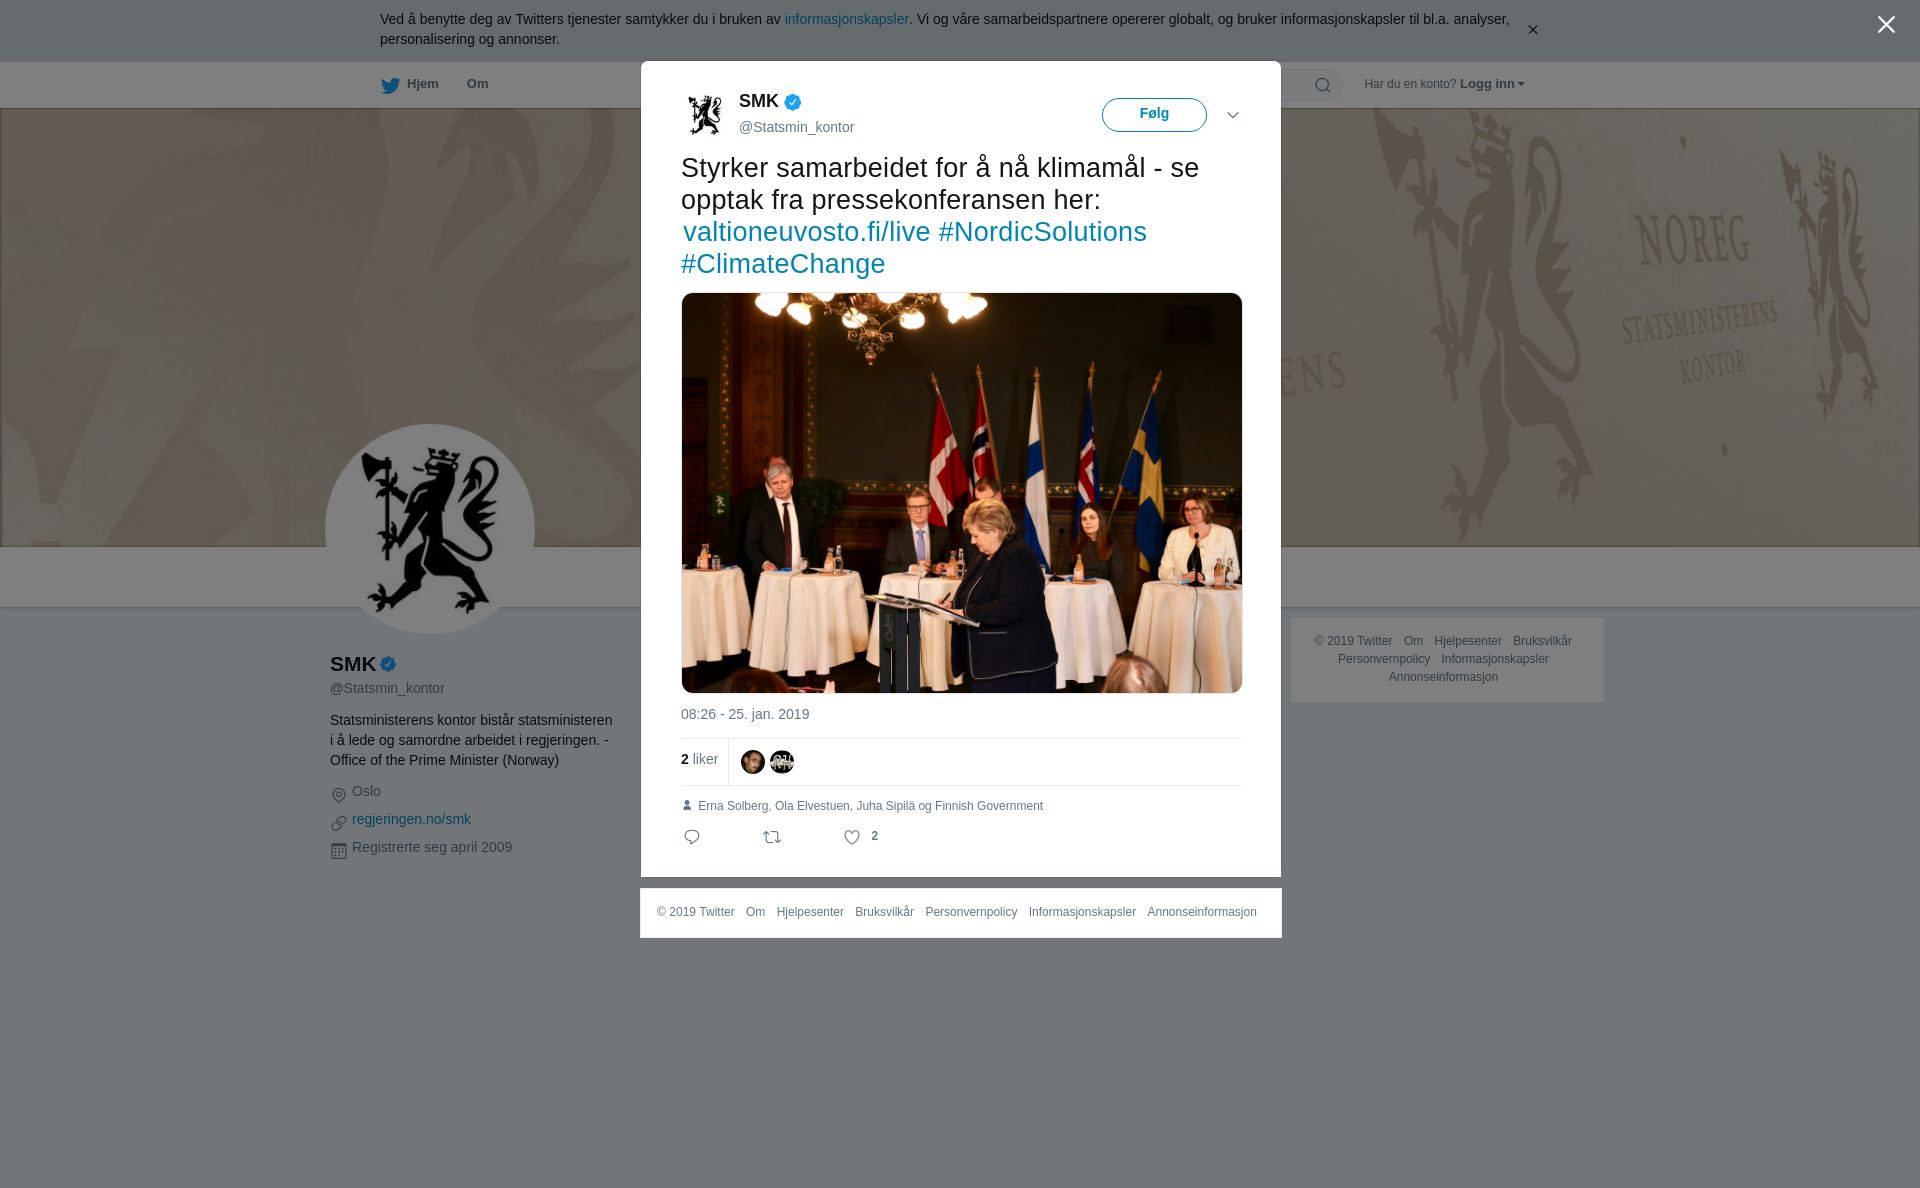Open the Logg inn dropdown
The image size is (1920, 1188).
tap(1492, 84)
